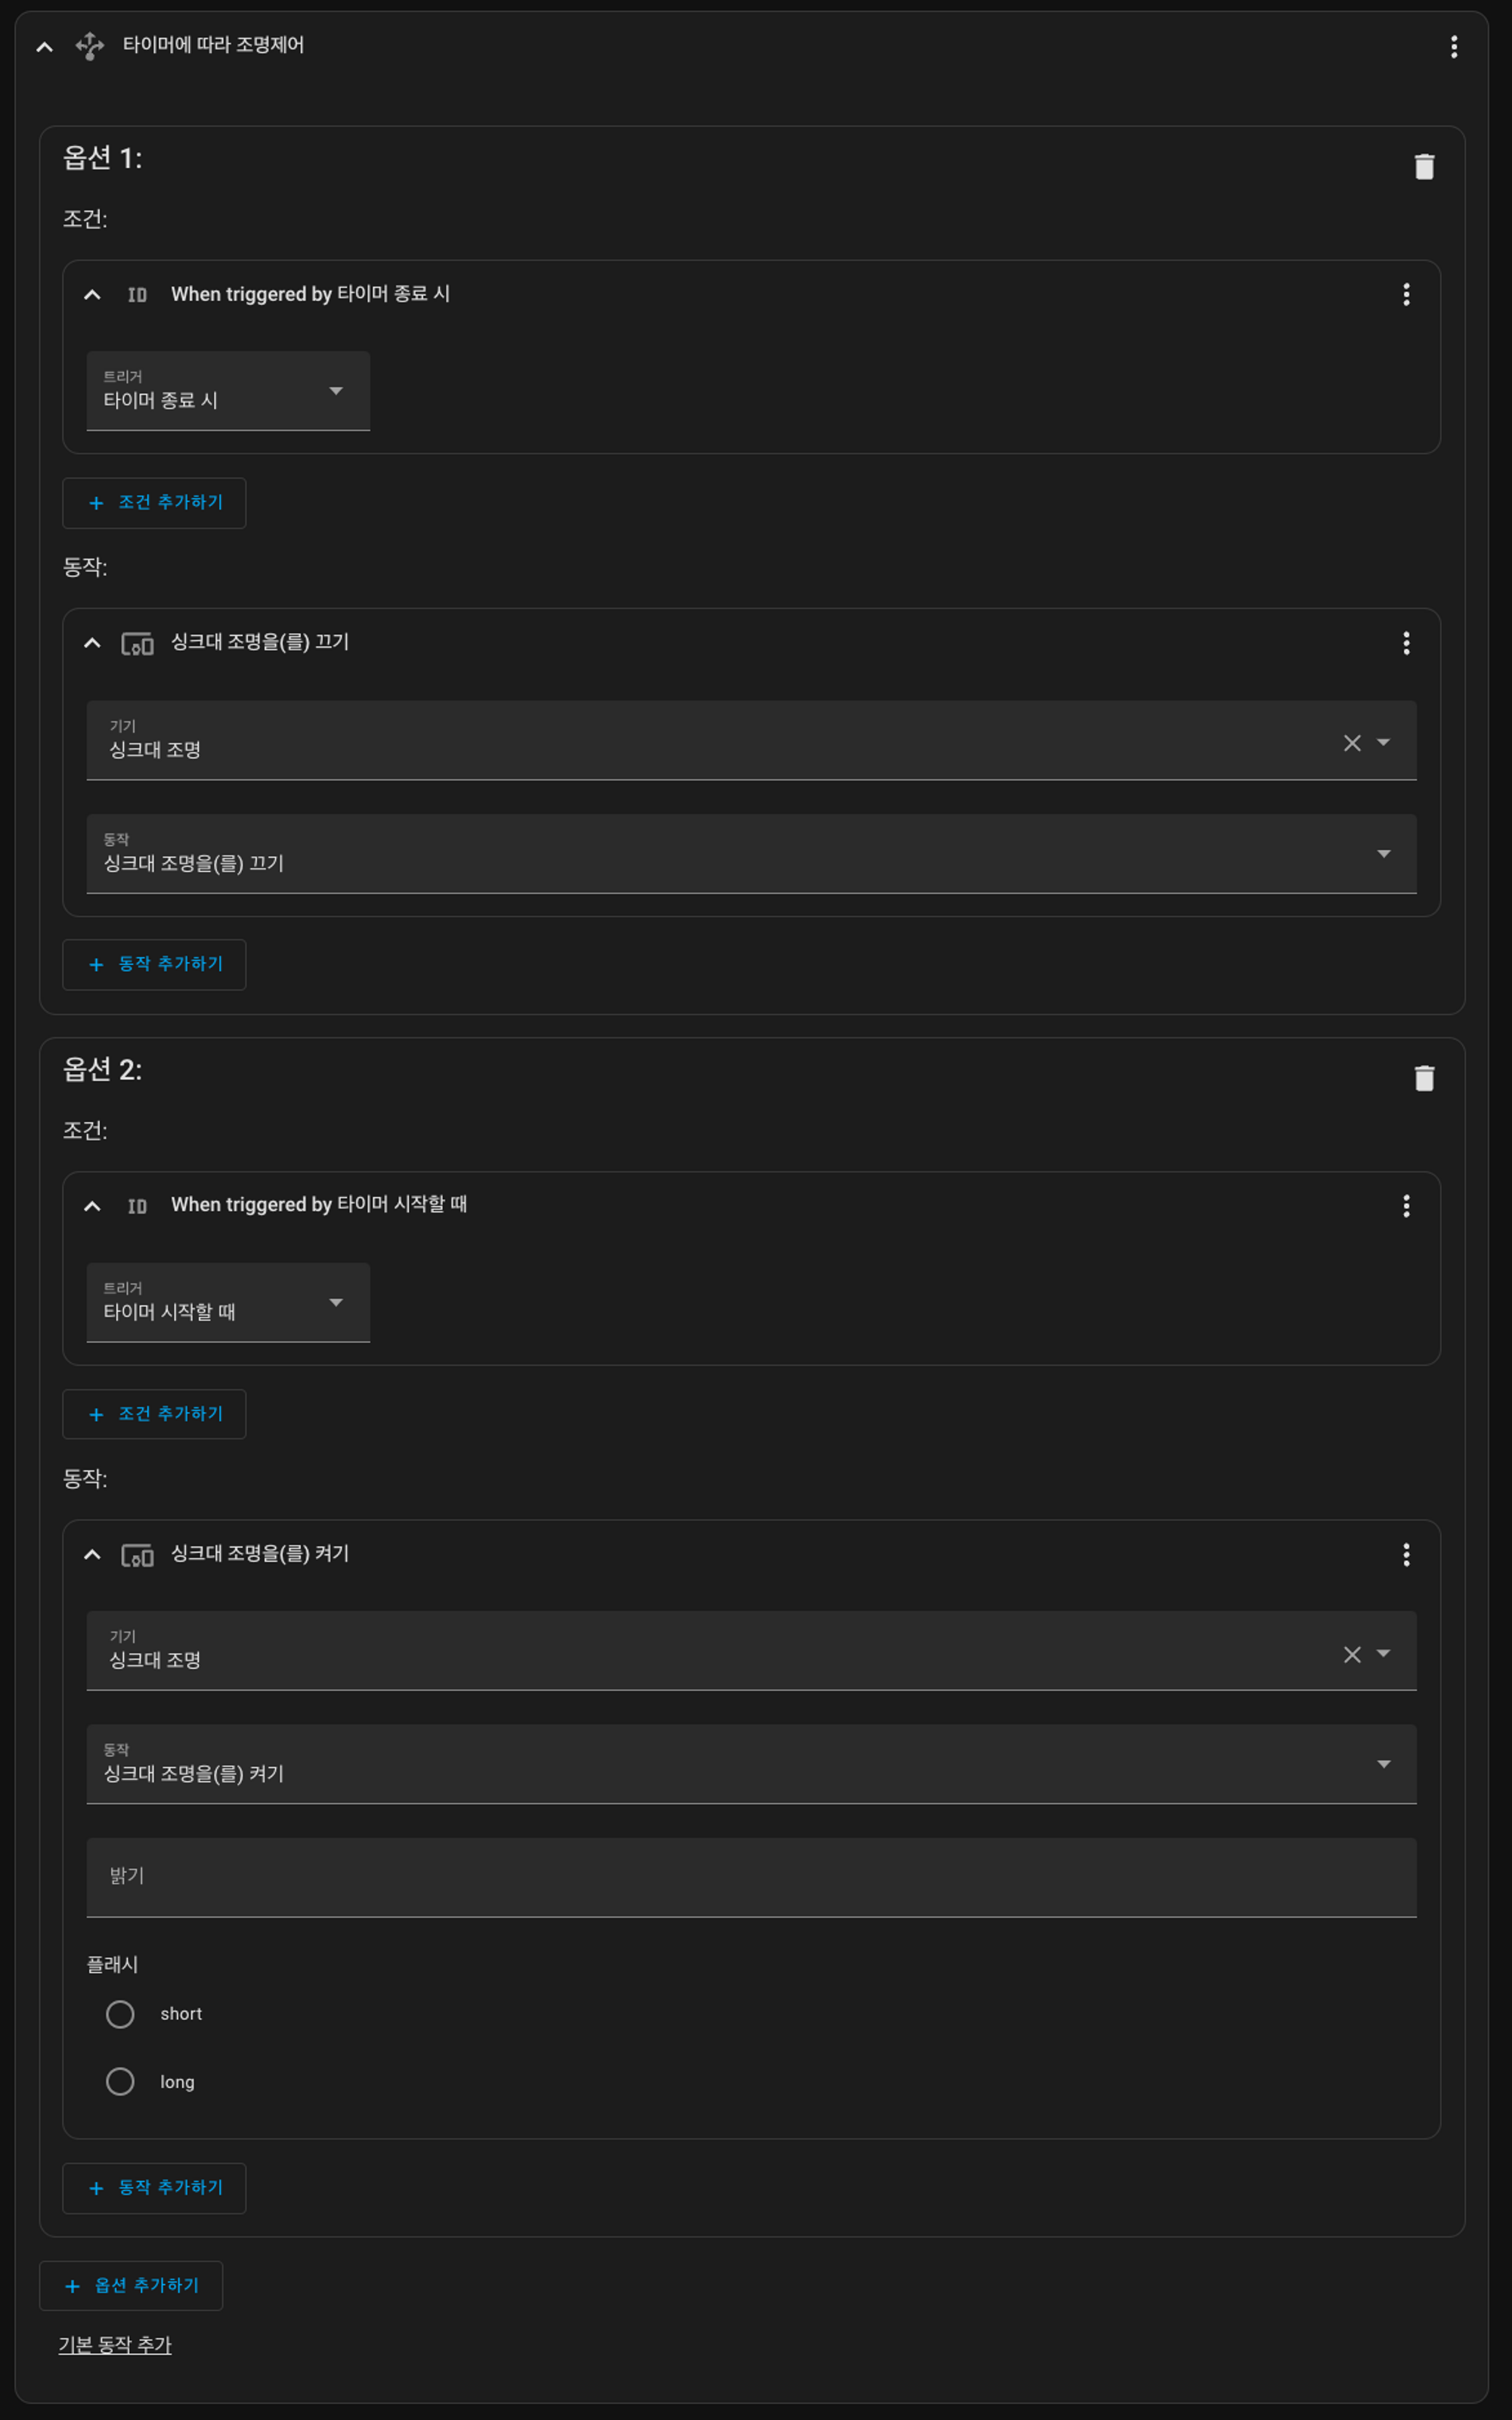Screen dimensions: 1512x2420
Task: Open overflow menu for 타이머에 따라 조명제어
Action: [1453, 46]
